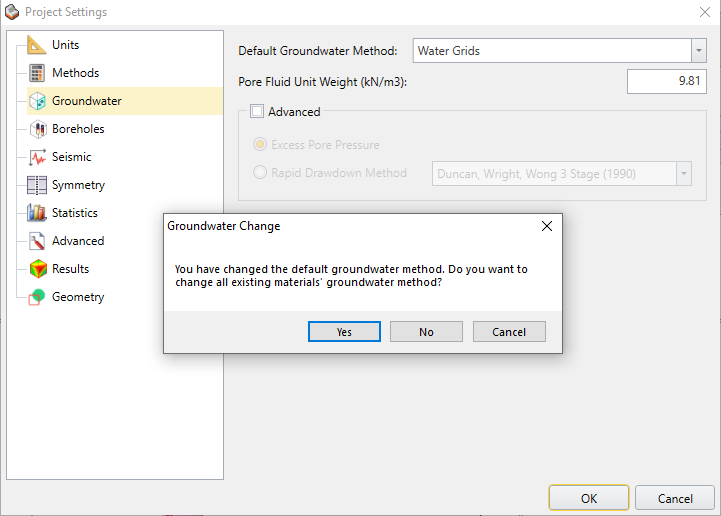This screenshot has width=721, height=516.
Task: Click No in Groundwater Change dialog
Action: click(426, 332)
